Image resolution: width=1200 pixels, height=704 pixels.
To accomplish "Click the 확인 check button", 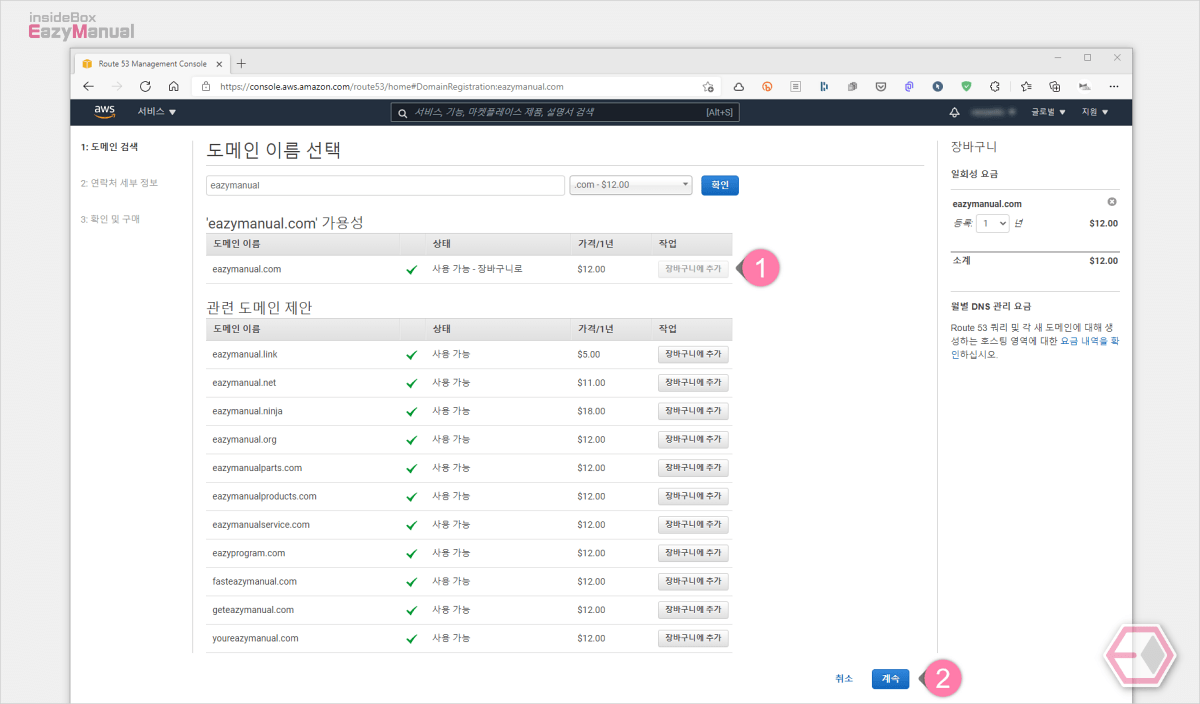I will click(x=720, y=185).
